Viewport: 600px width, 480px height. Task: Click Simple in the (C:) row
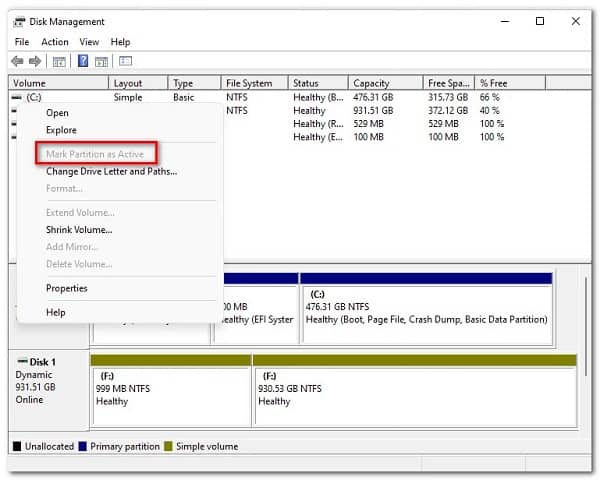pos(128,98)
